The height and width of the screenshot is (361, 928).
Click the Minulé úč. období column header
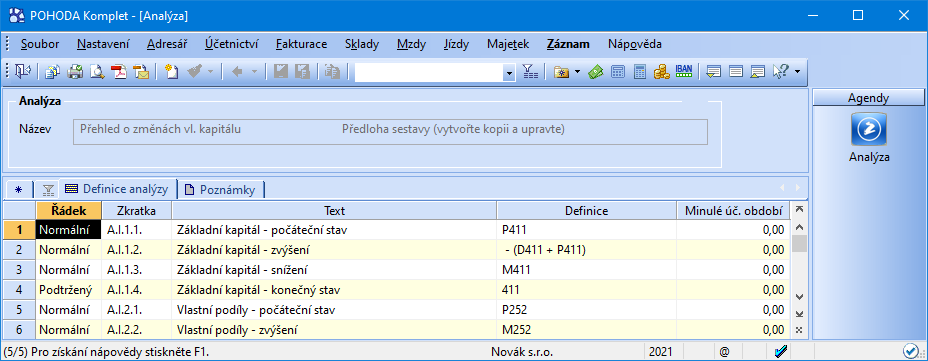click(x=733, y=211)
